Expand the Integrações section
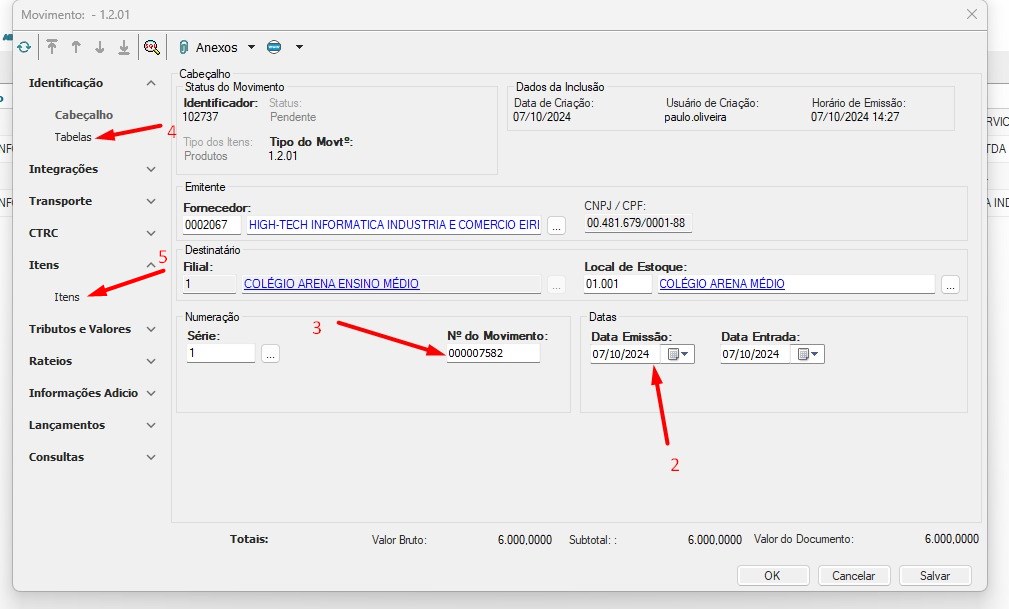The width and height of the screenshot is (1009, 609). pos(151,169)
